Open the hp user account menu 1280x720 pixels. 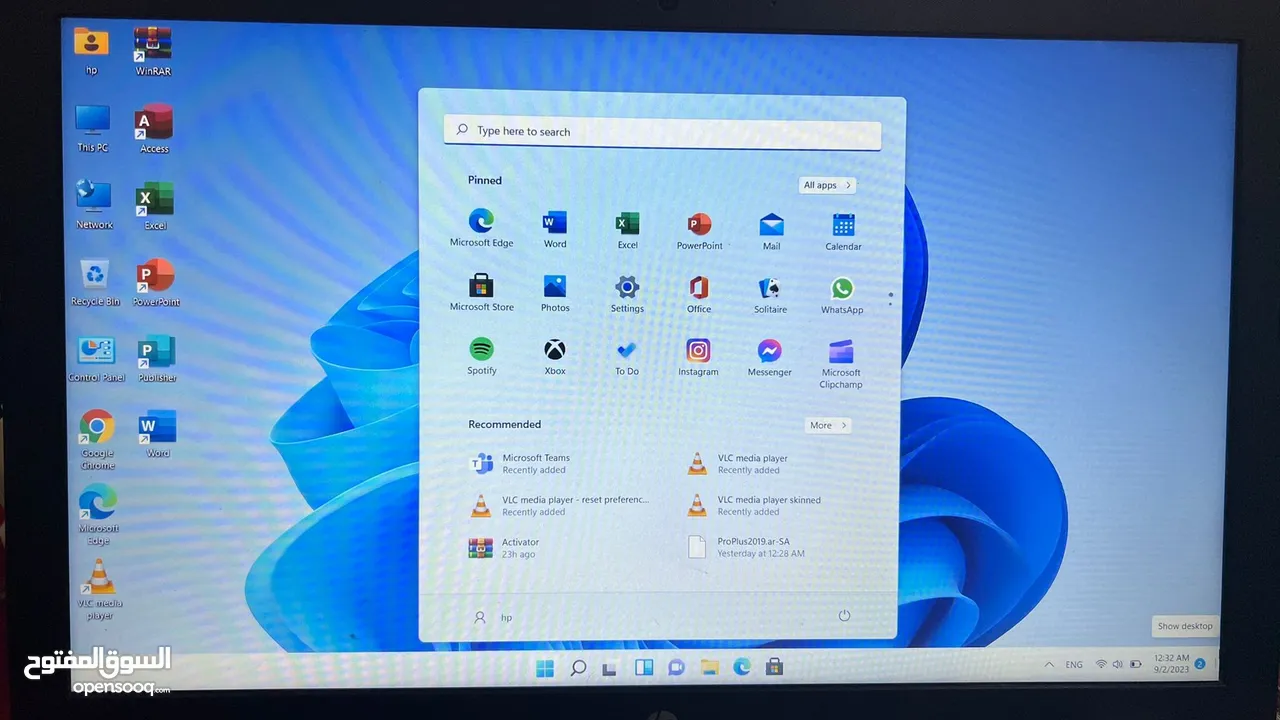click(x=493, y=618)
